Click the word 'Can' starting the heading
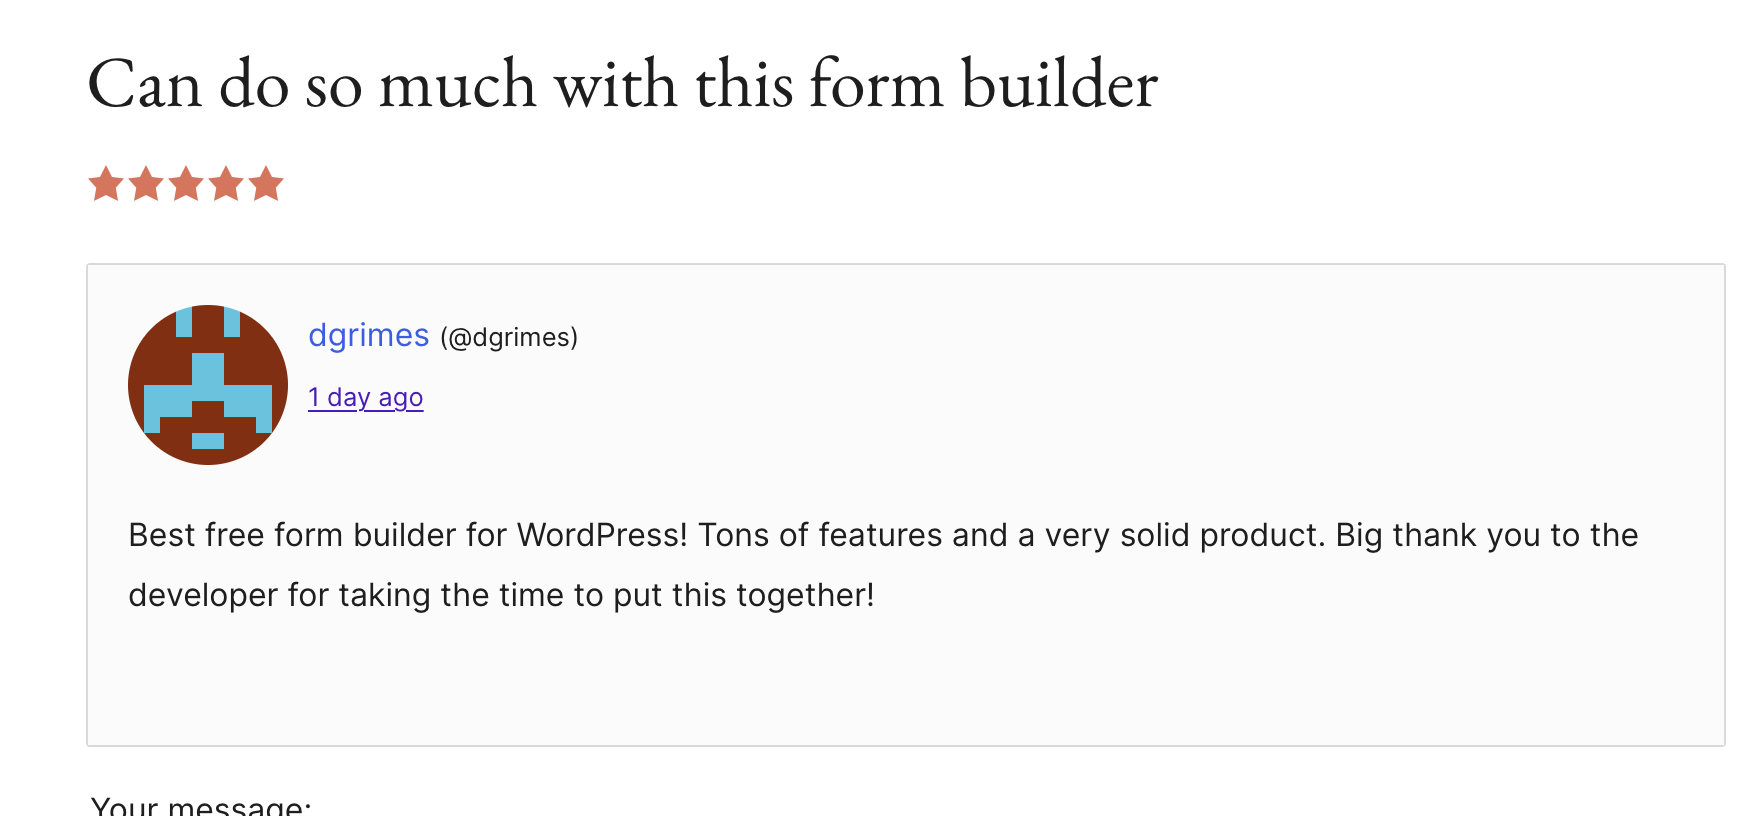 [x=144, y=84]
